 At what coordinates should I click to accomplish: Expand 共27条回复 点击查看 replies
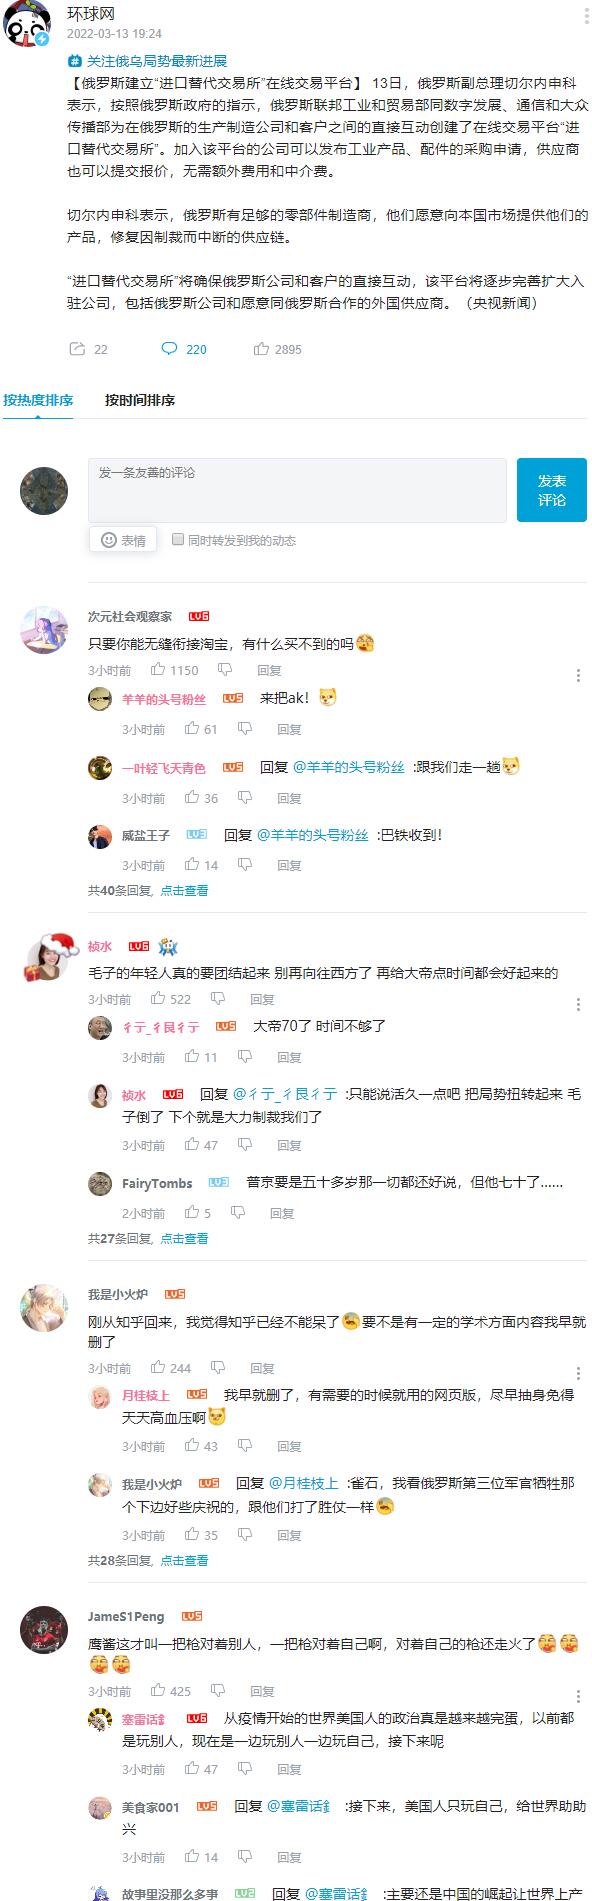(148, 1238)
